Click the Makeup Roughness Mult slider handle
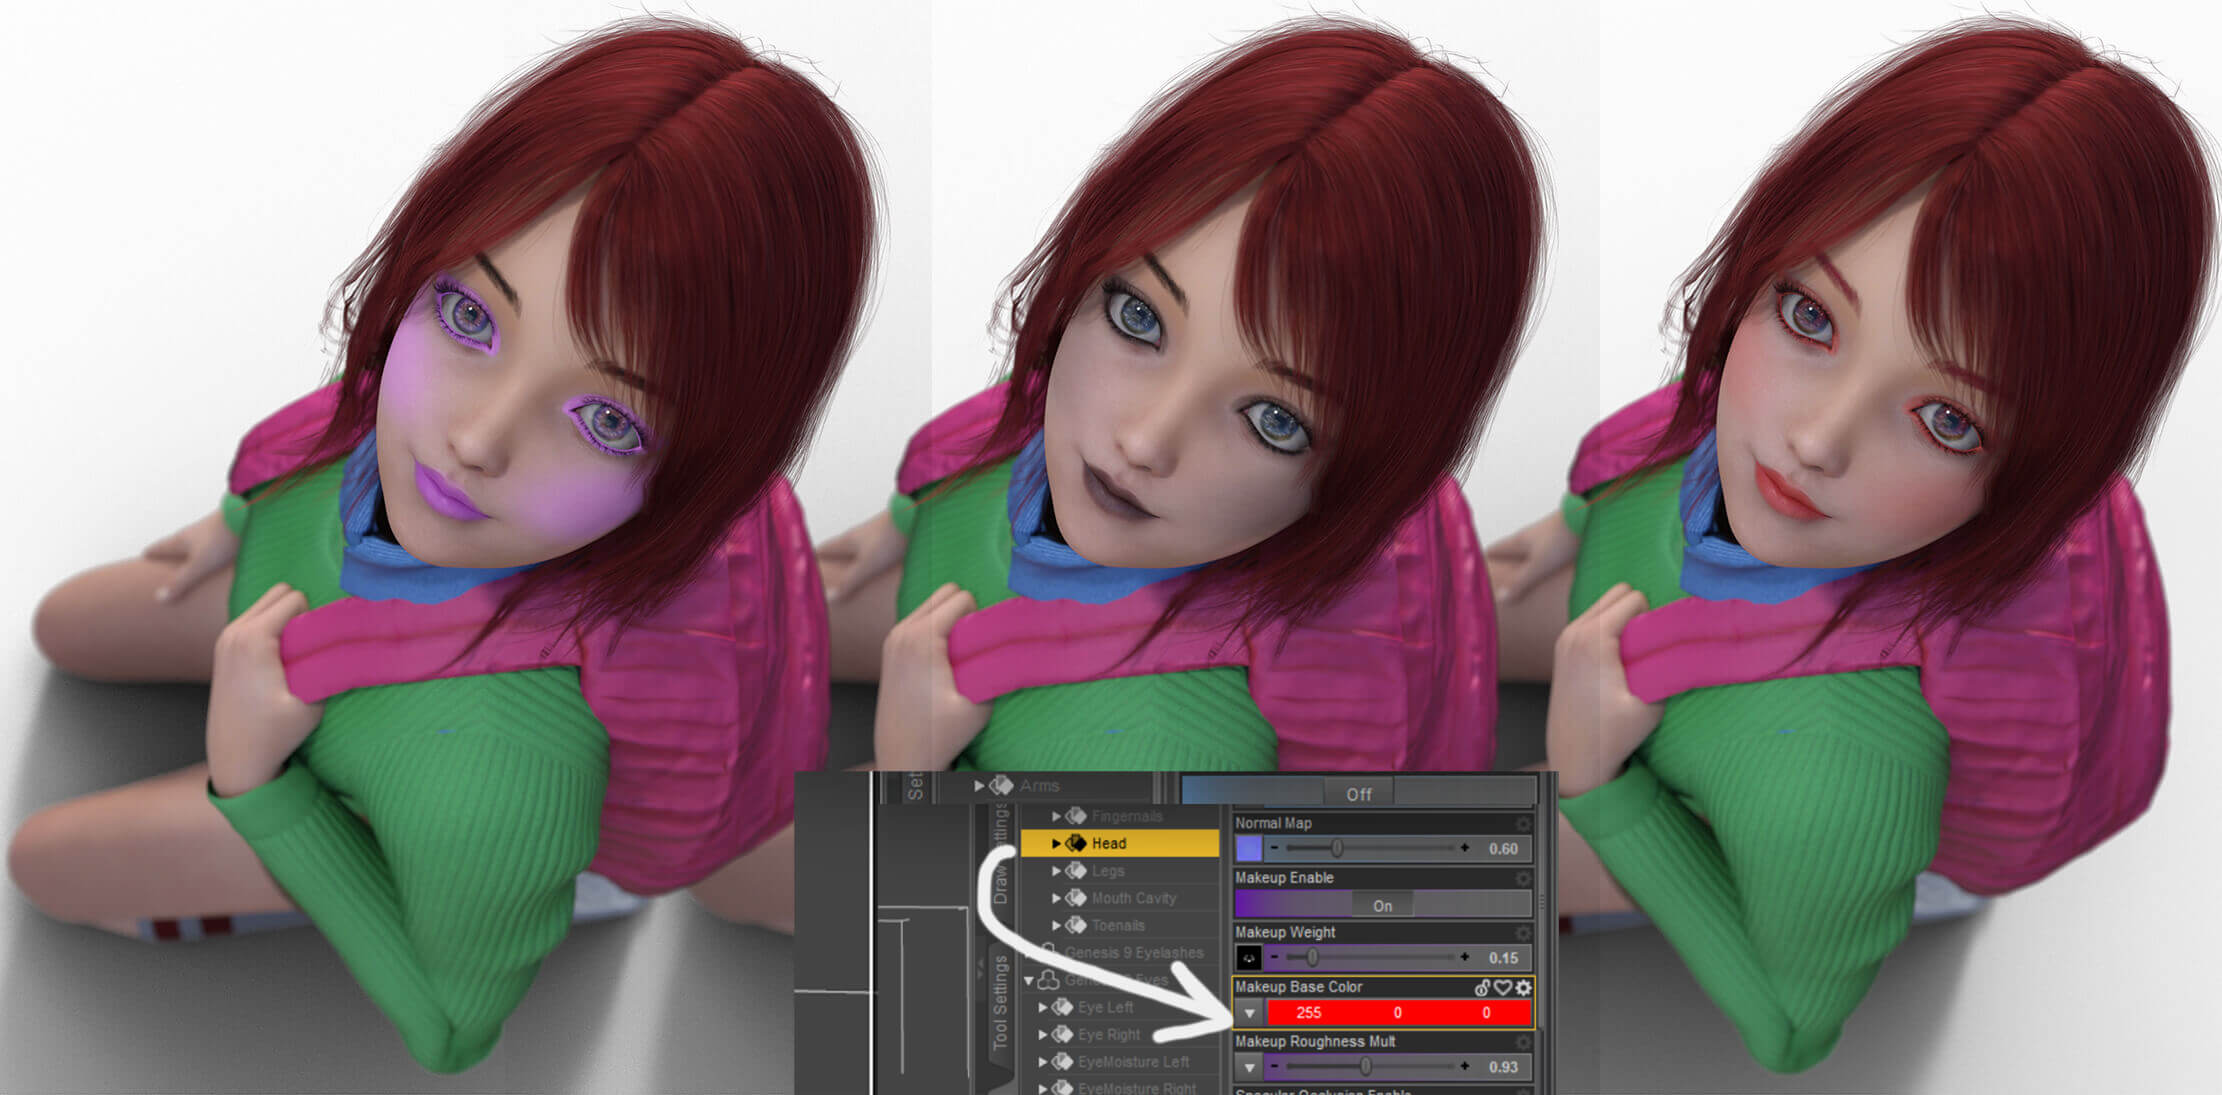Viewport: 2222px width, 1095px height. pos(1364,1067)
